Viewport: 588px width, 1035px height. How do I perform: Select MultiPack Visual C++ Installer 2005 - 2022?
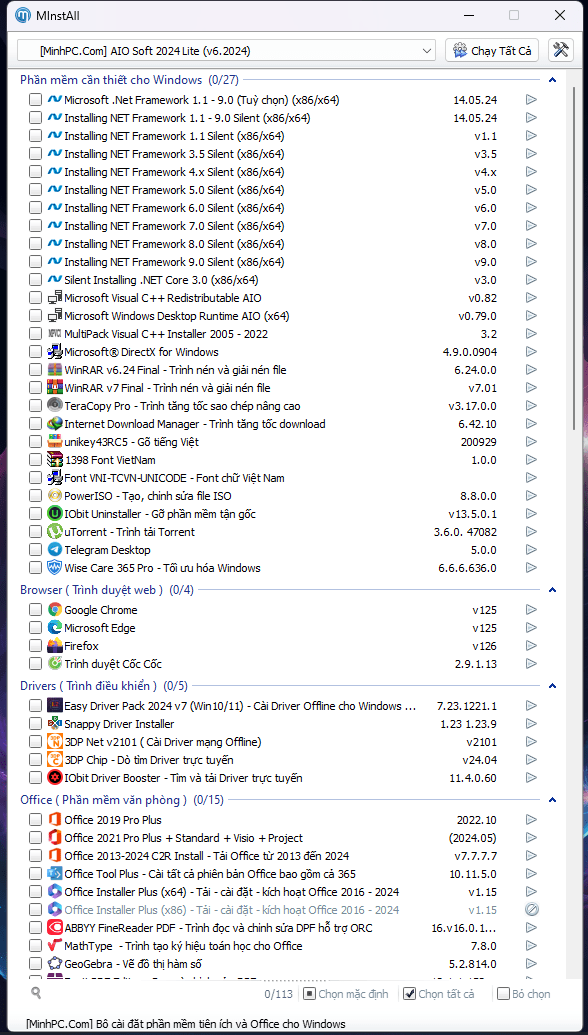(x=166, y=334)
